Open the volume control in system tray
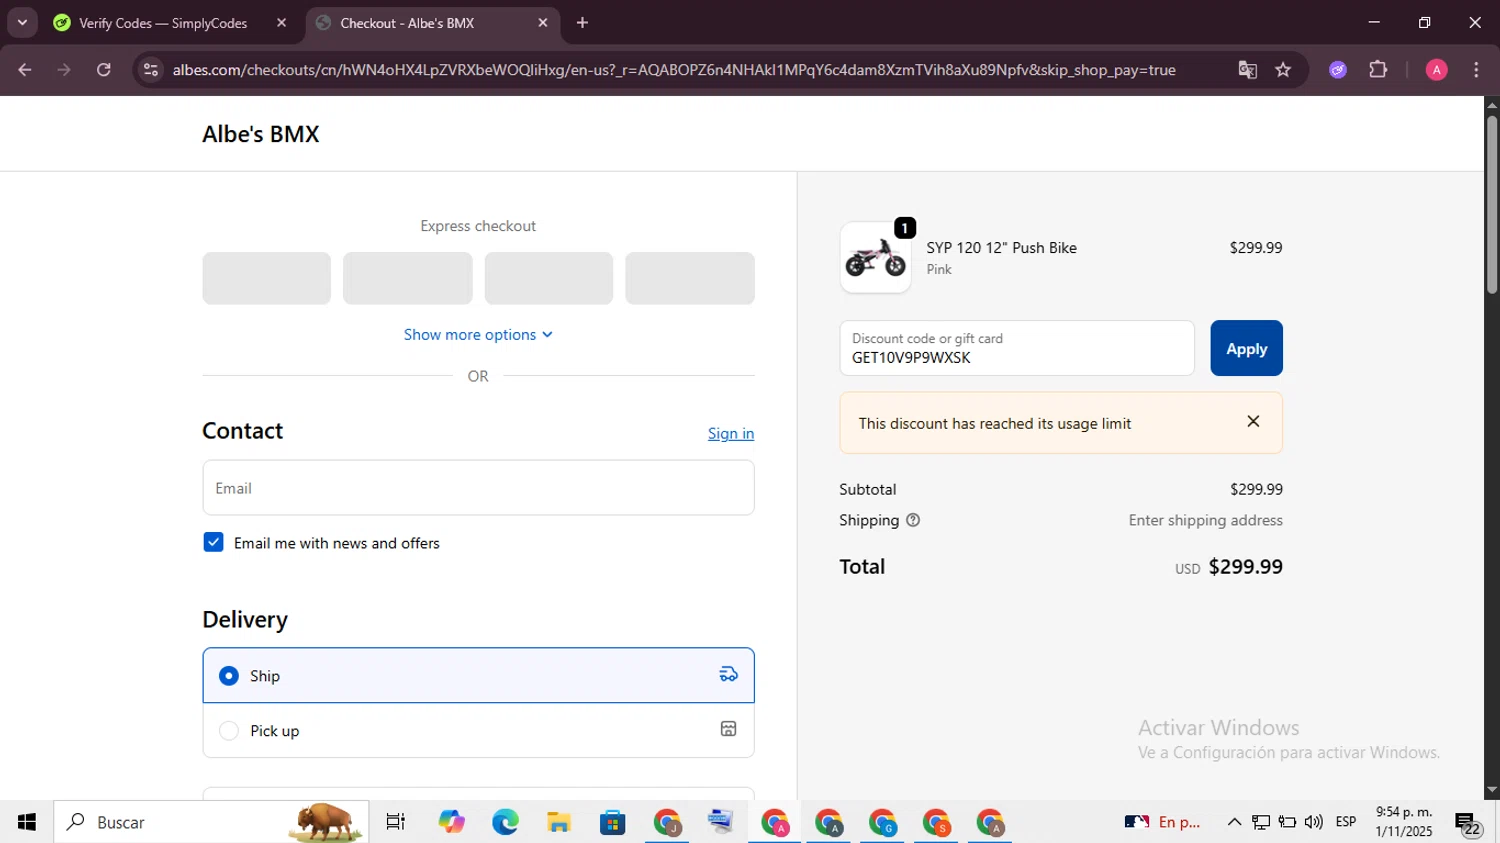Viewport: 1500px width, 843px height. tap(1314, 822)
